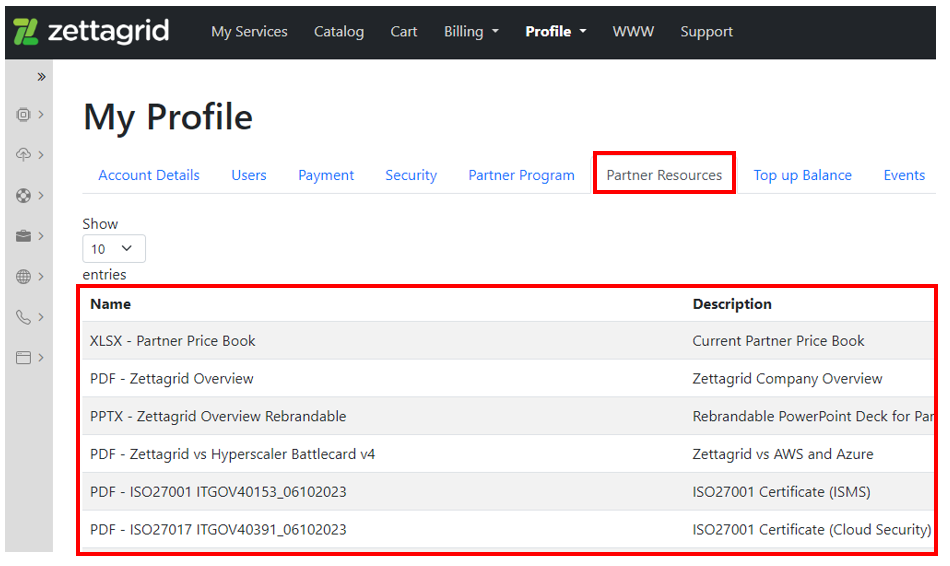Switch to Top up Balance tab

803,175
